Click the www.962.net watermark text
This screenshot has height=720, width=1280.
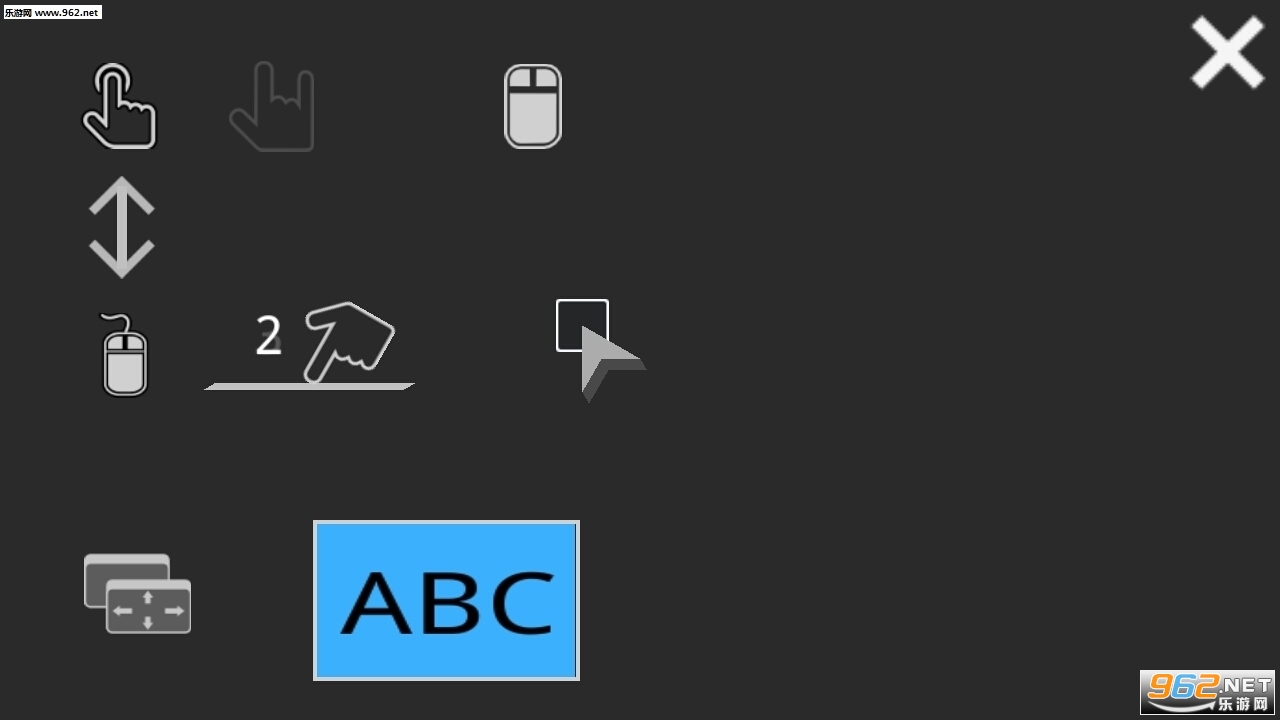point(68,12)
